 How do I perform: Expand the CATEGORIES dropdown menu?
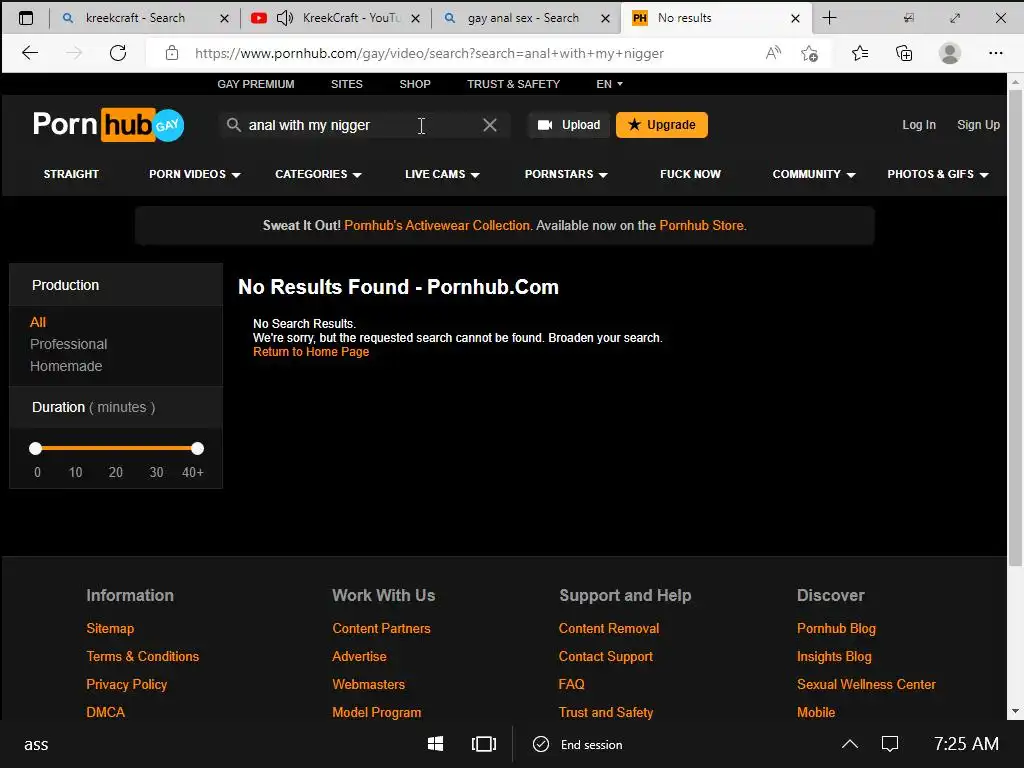click(318, 174)
